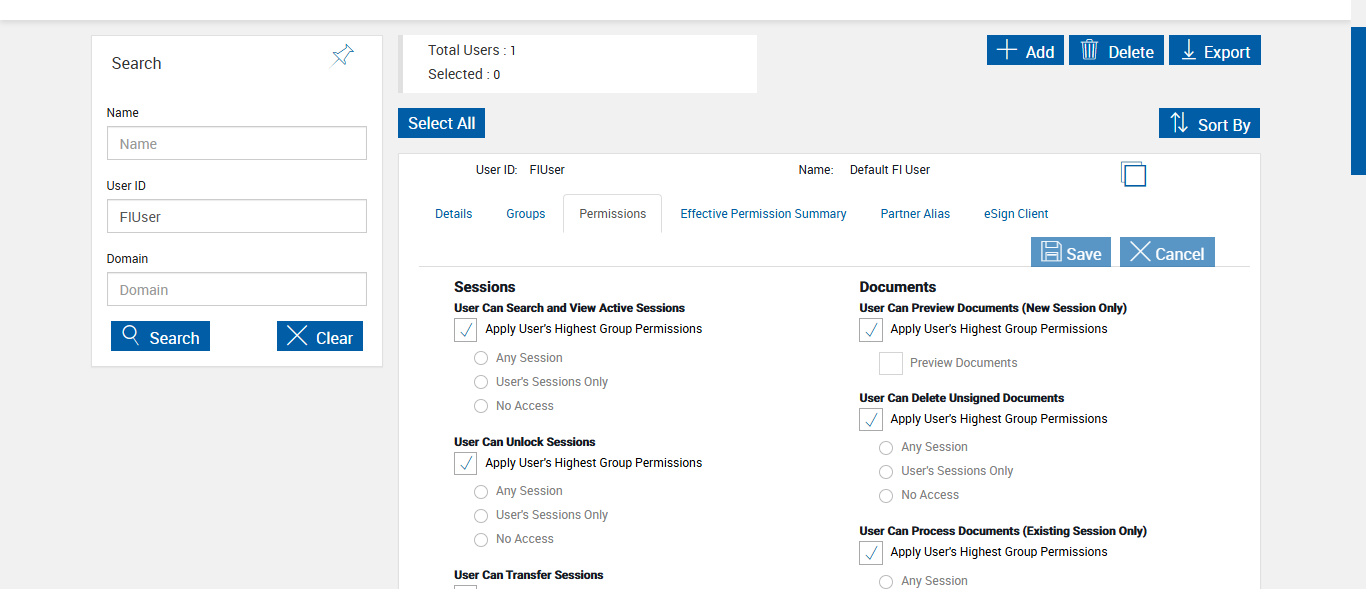Click the Add user plus button

click(1025, 51)
